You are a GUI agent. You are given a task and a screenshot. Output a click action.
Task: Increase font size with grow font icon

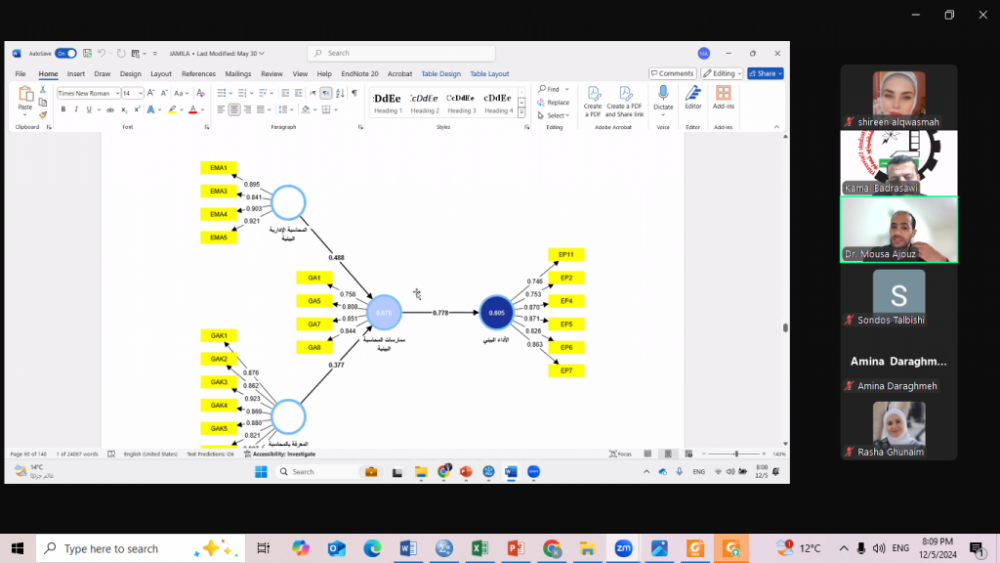coord(151,93)
